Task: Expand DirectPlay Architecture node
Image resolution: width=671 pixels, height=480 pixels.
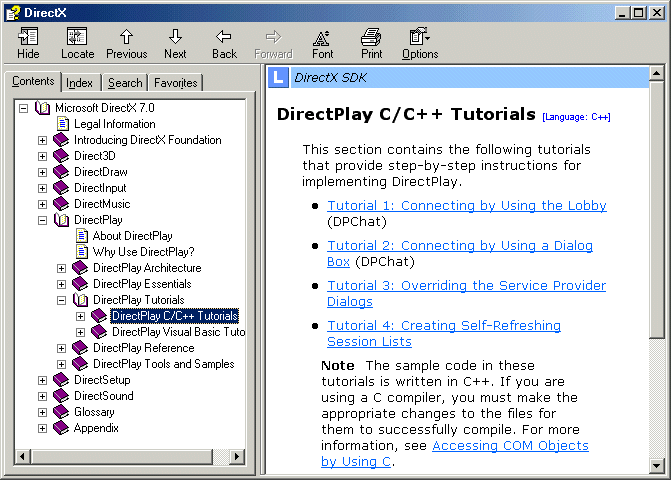Action: click(62, 268)
